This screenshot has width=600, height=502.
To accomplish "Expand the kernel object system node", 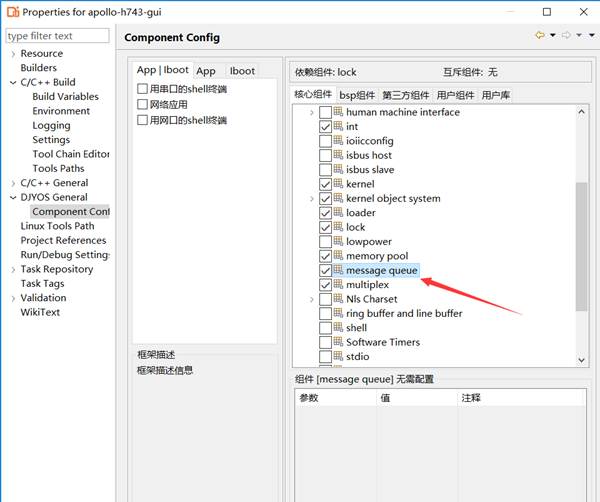I will point(312,199).
